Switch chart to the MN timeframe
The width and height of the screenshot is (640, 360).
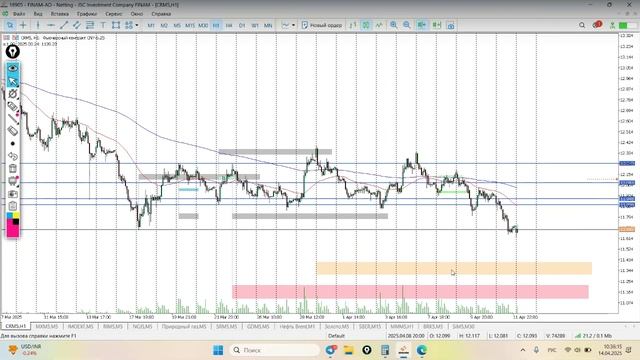tap(268, 25)
